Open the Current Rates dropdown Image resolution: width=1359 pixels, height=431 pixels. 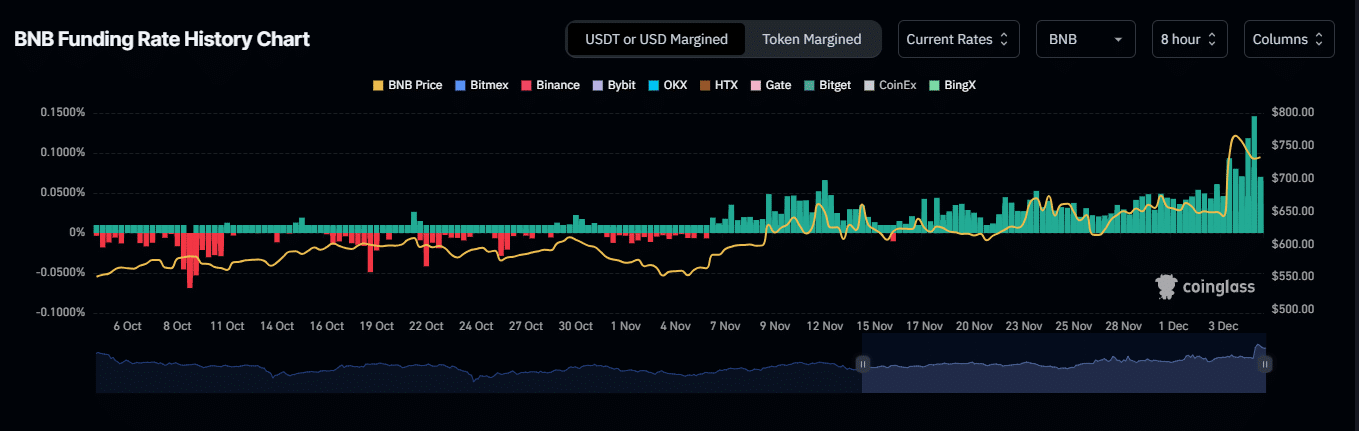[x=959, y=39]
